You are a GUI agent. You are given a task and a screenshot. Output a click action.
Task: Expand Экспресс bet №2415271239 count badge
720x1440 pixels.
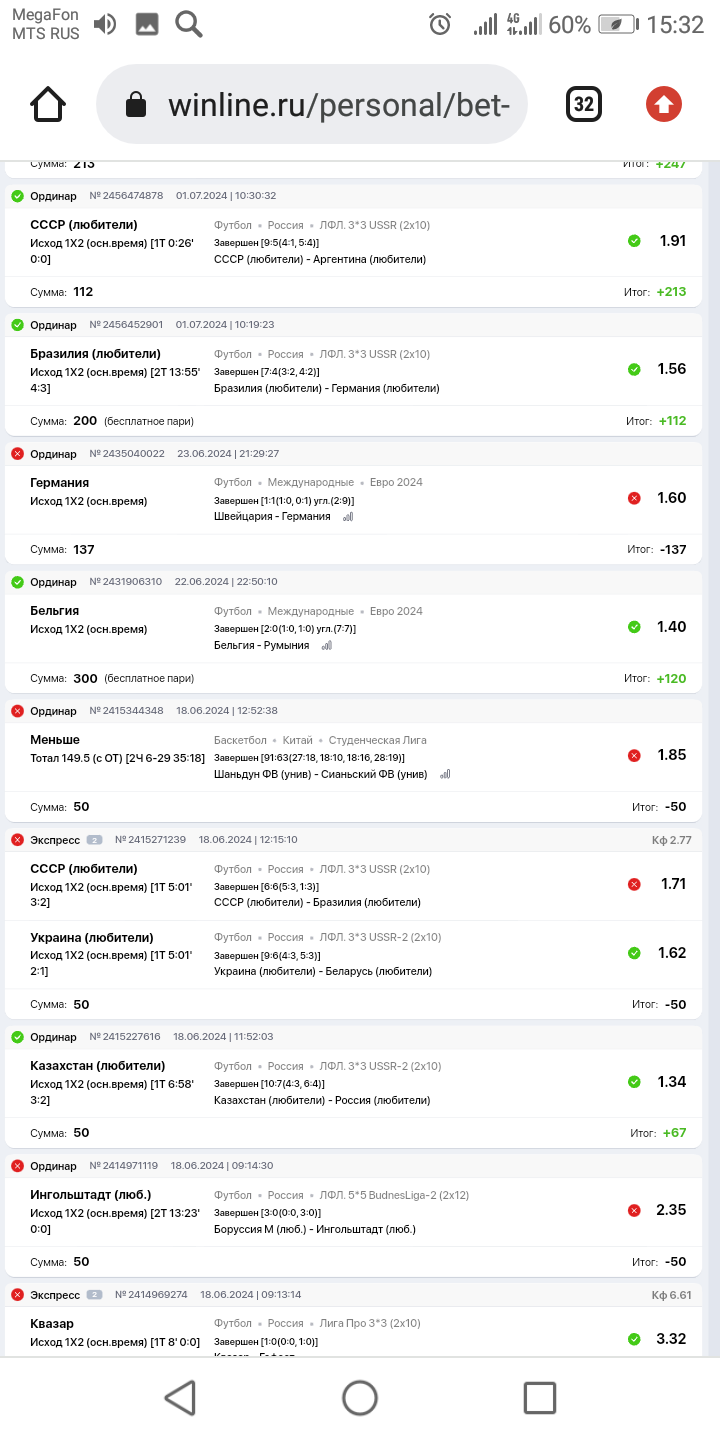tap(95, 840)
